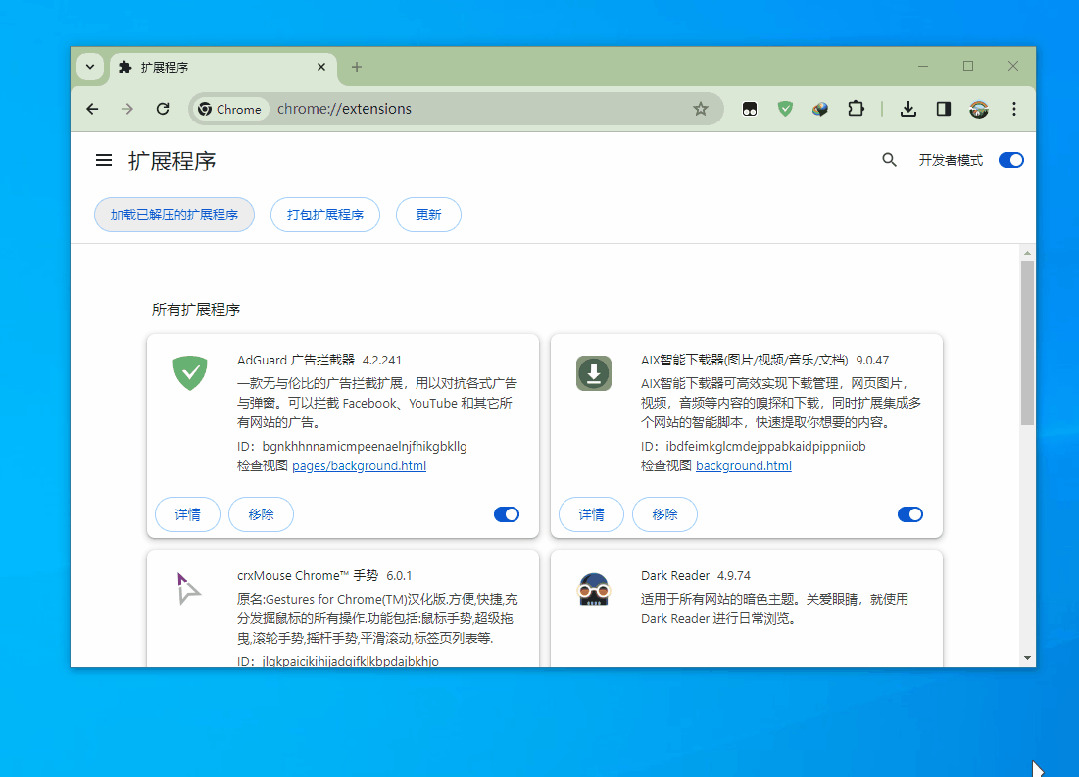Remove AdGuard with 移除 button

coord(261,514)
